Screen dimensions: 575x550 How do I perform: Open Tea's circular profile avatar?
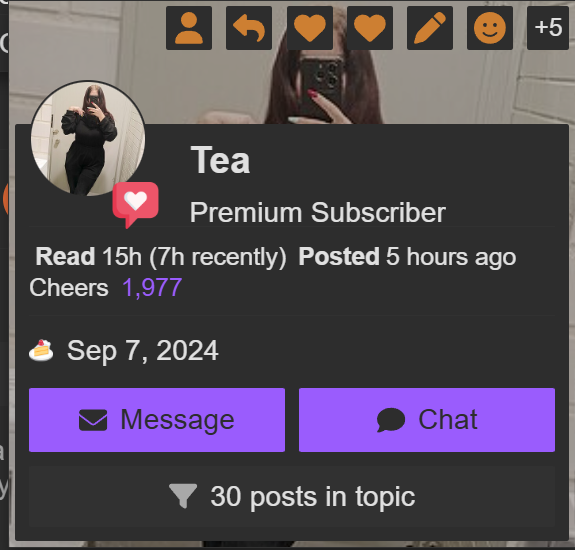point(88,138)
